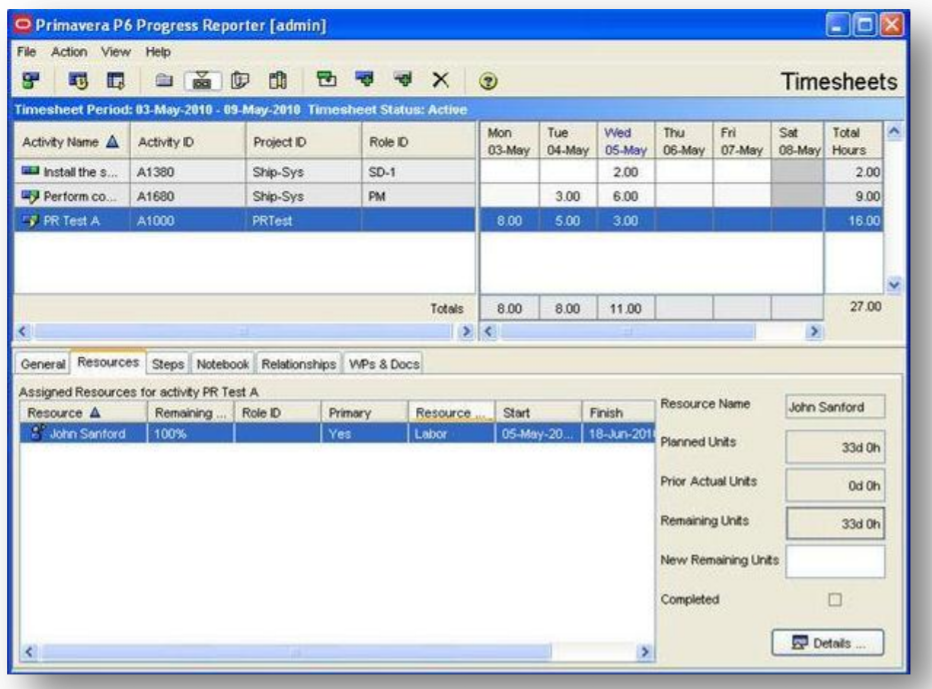Click the yellow help question icon
Screen dimensions: 932x689
tap(488, 81)
